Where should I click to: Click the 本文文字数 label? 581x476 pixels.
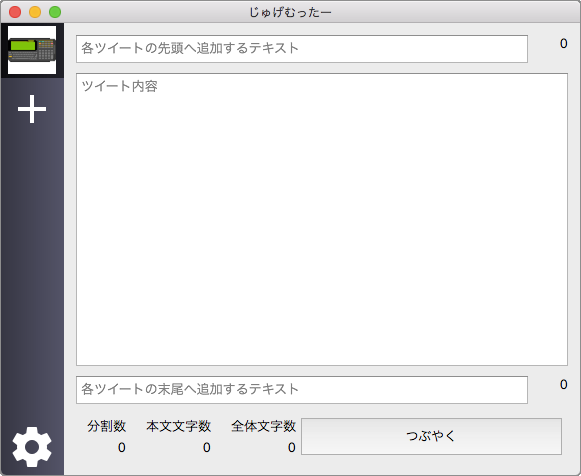click(x=179, y=426)
